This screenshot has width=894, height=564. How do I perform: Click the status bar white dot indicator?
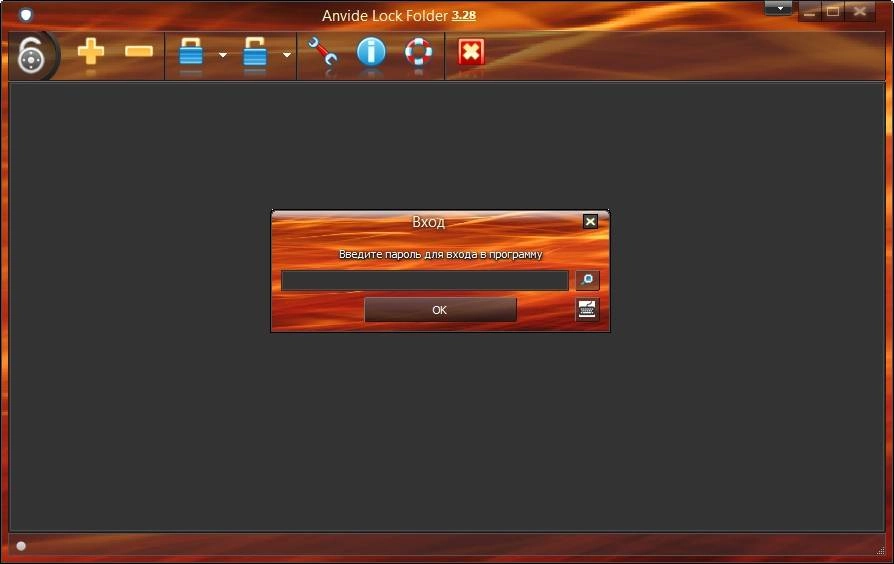pos(21,546)
